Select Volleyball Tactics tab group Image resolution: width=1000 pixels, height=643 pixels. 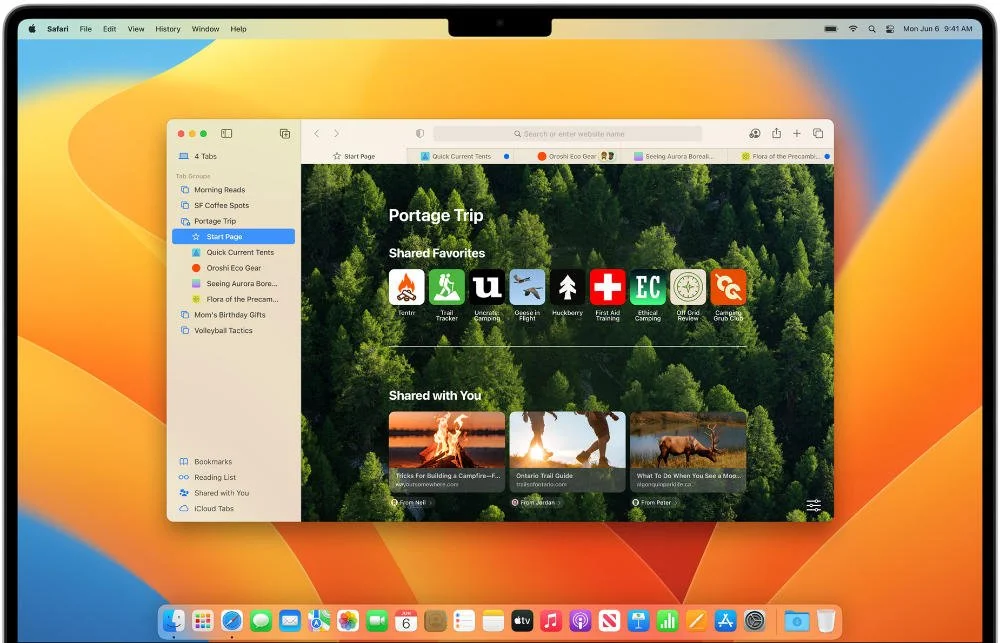coord(233,330)
